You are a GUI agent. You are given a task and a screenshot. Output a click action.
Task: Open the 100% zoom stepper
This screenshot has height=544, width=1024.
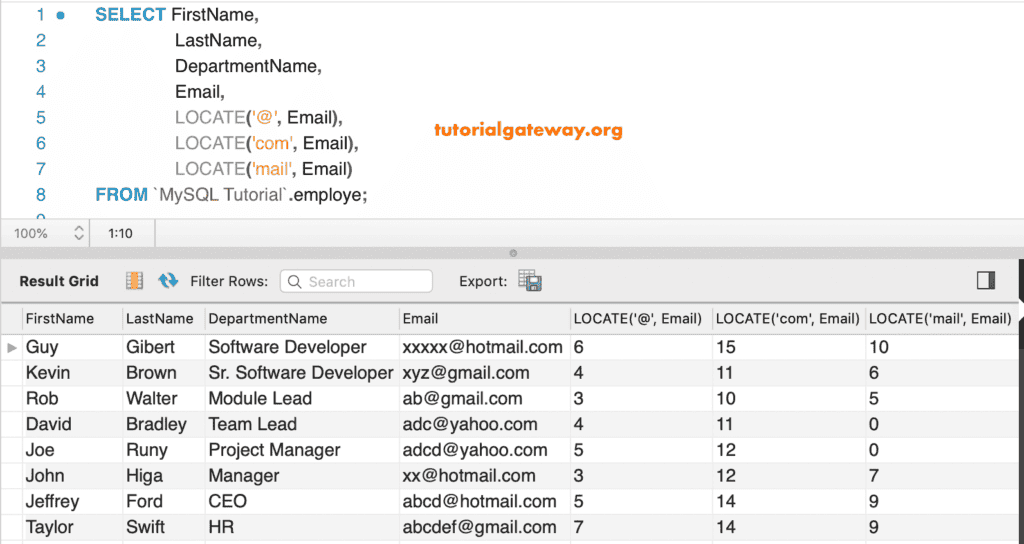80,233
